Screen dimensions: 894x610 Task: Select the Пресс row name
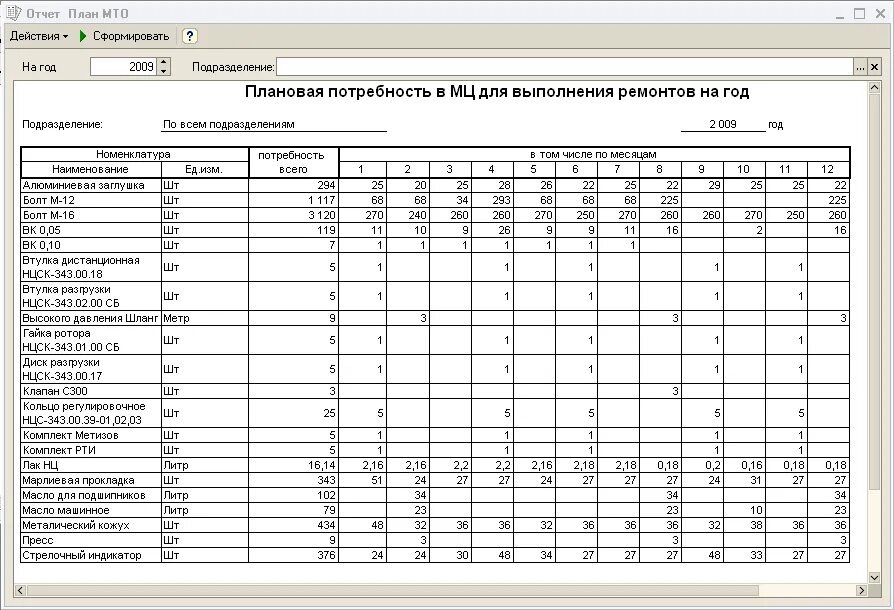91,540
